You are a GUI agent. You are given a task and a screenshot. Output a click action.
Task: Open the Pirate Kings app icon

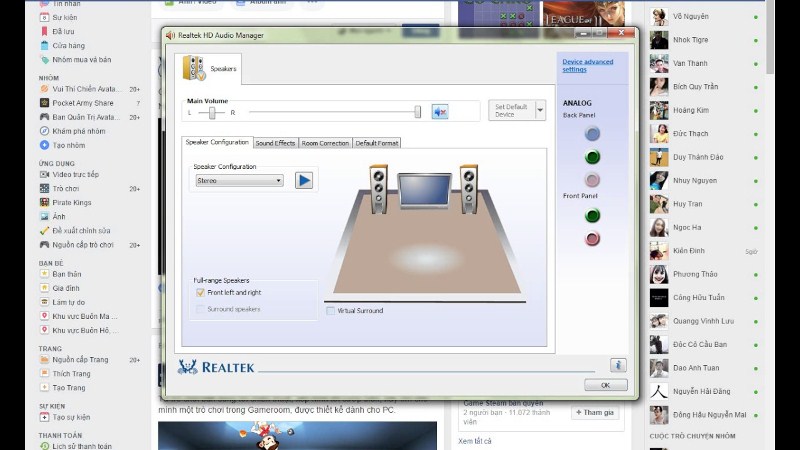[x=44, y=203]
